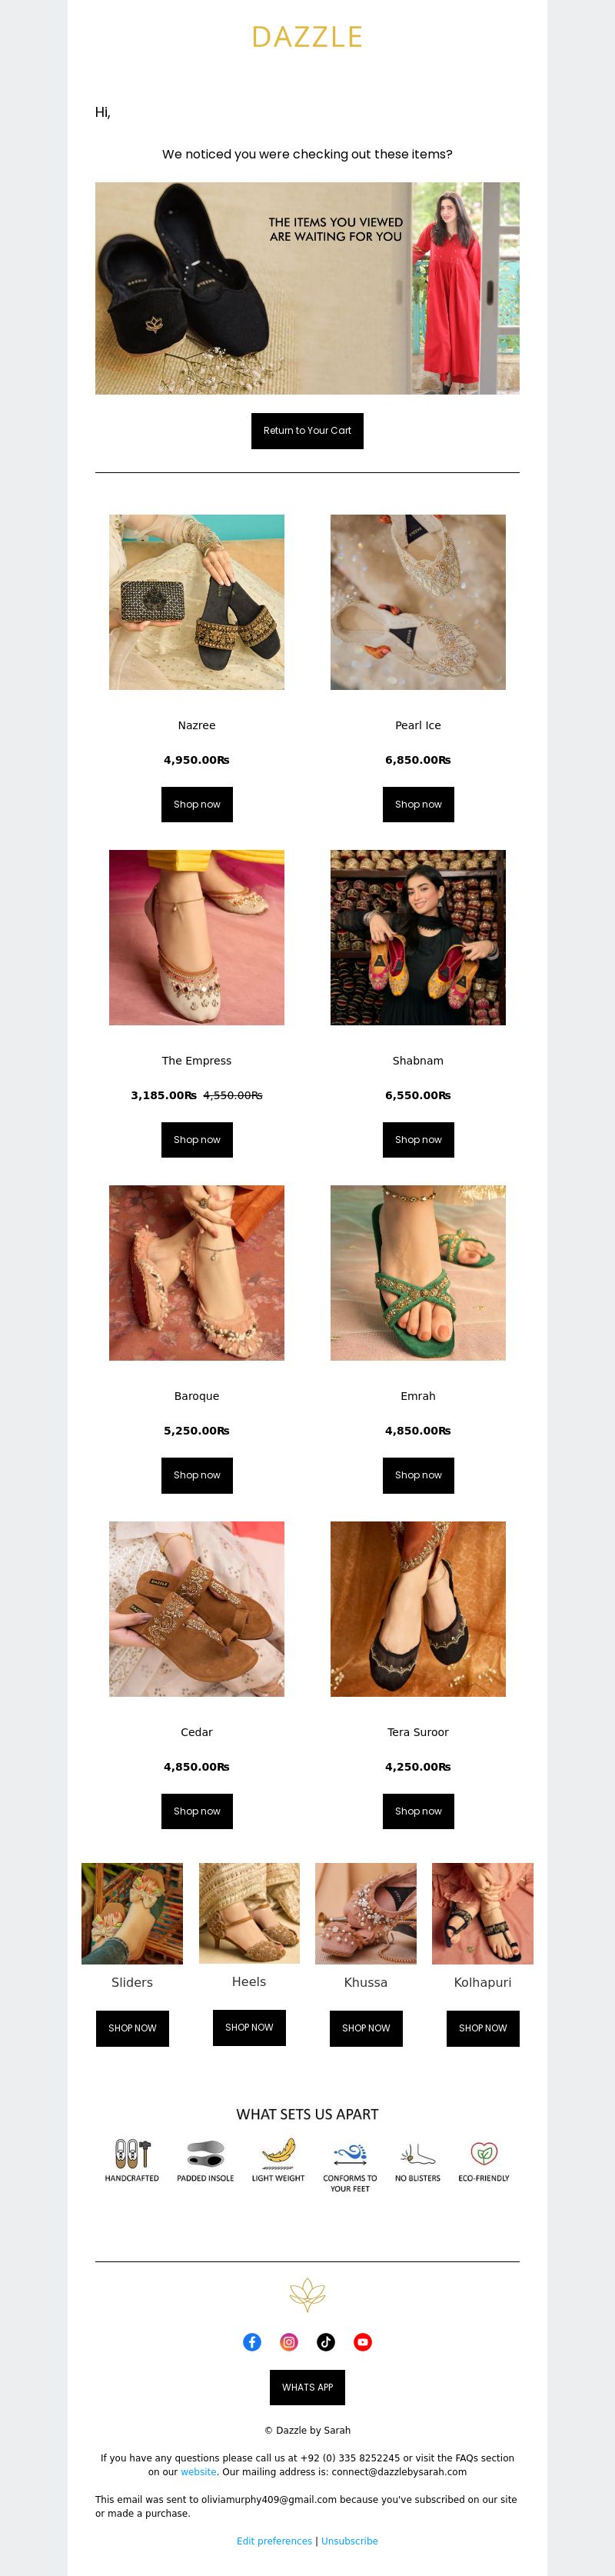This screenshot has height=2576, width=615.
Task: Shop now for Nazree slides
Action: click(197, 804)
